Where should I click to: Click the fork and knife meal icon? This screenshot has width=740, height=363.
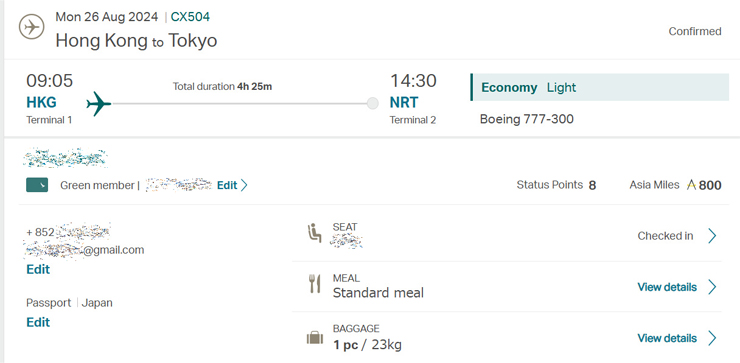[314, 284]
